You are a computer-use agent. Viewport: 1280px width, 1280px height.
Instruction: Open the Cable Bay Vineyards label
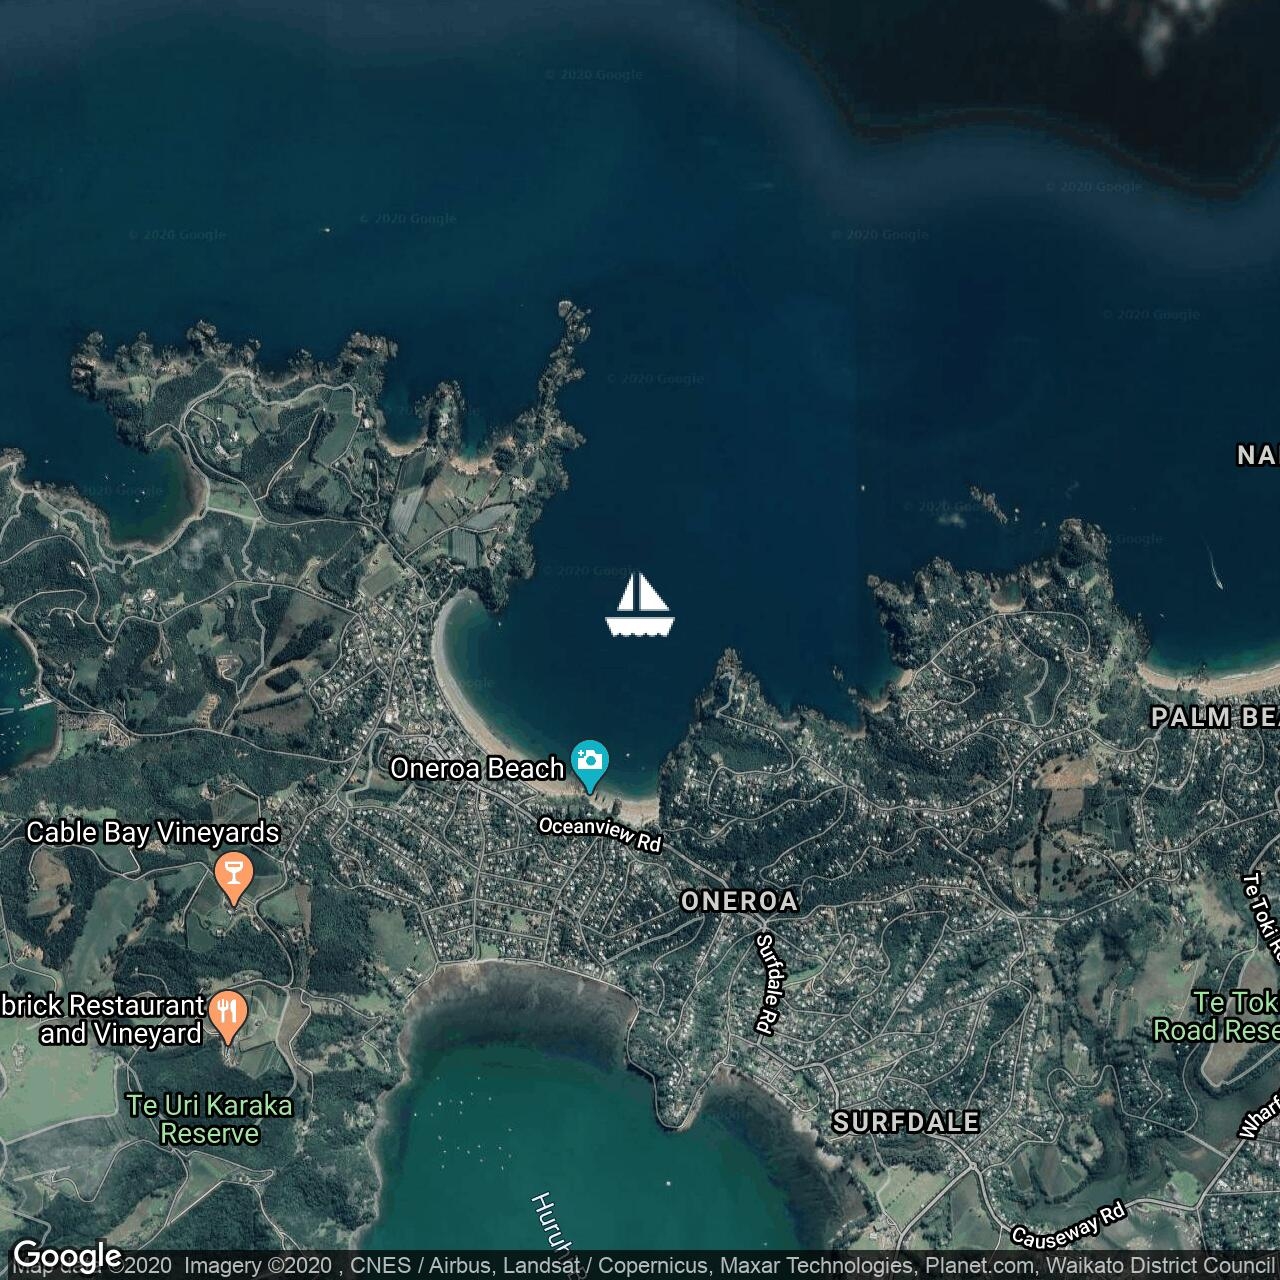pos(153,833)
